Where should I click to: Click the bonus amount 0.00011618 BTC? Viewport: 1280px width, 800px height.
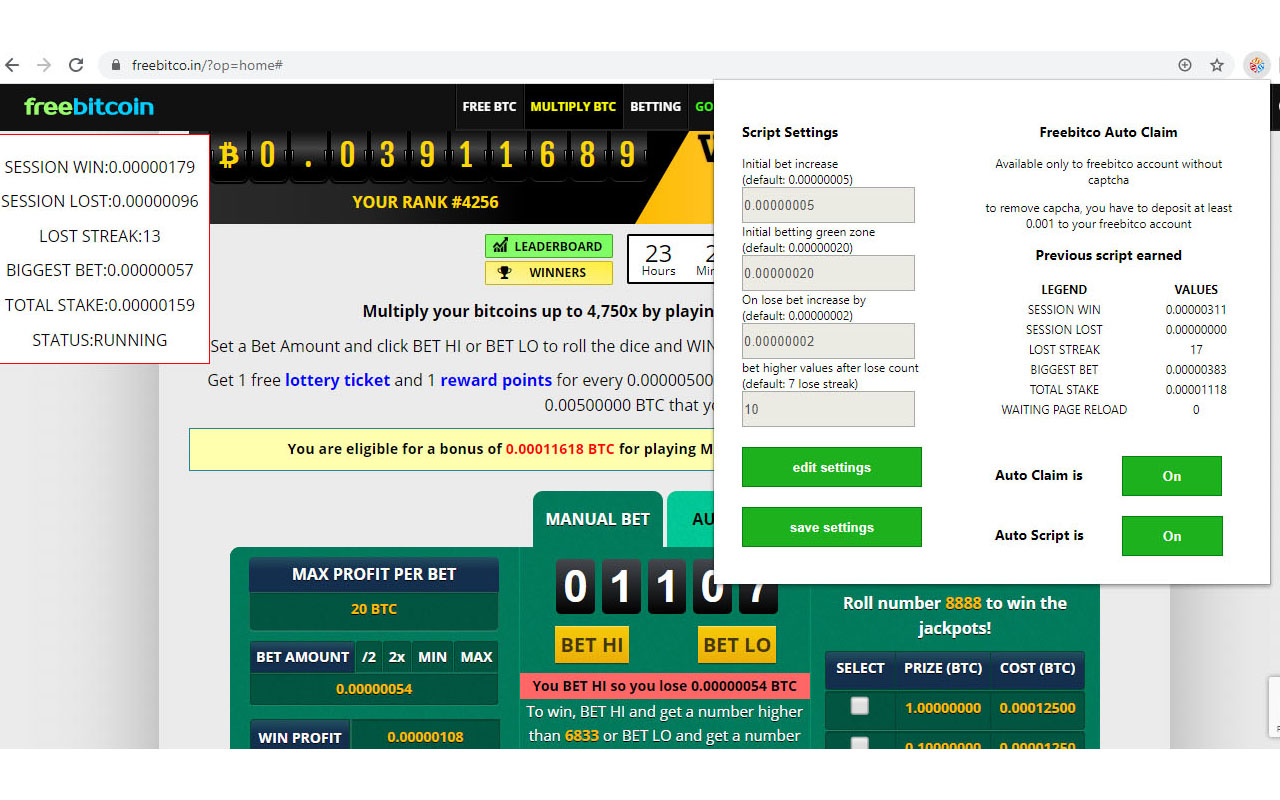560,449
